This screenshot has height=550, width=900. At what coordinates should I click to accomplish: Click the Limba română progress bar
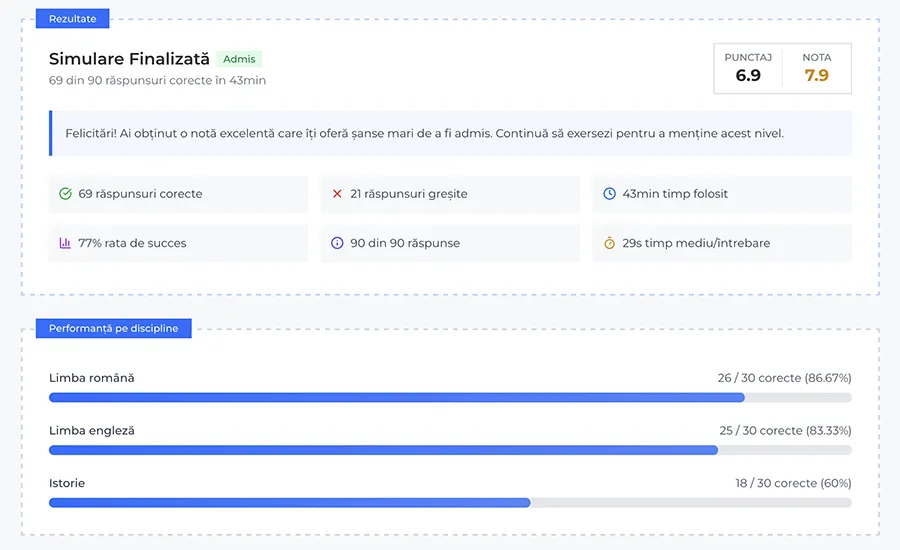[x=450, y=397]
